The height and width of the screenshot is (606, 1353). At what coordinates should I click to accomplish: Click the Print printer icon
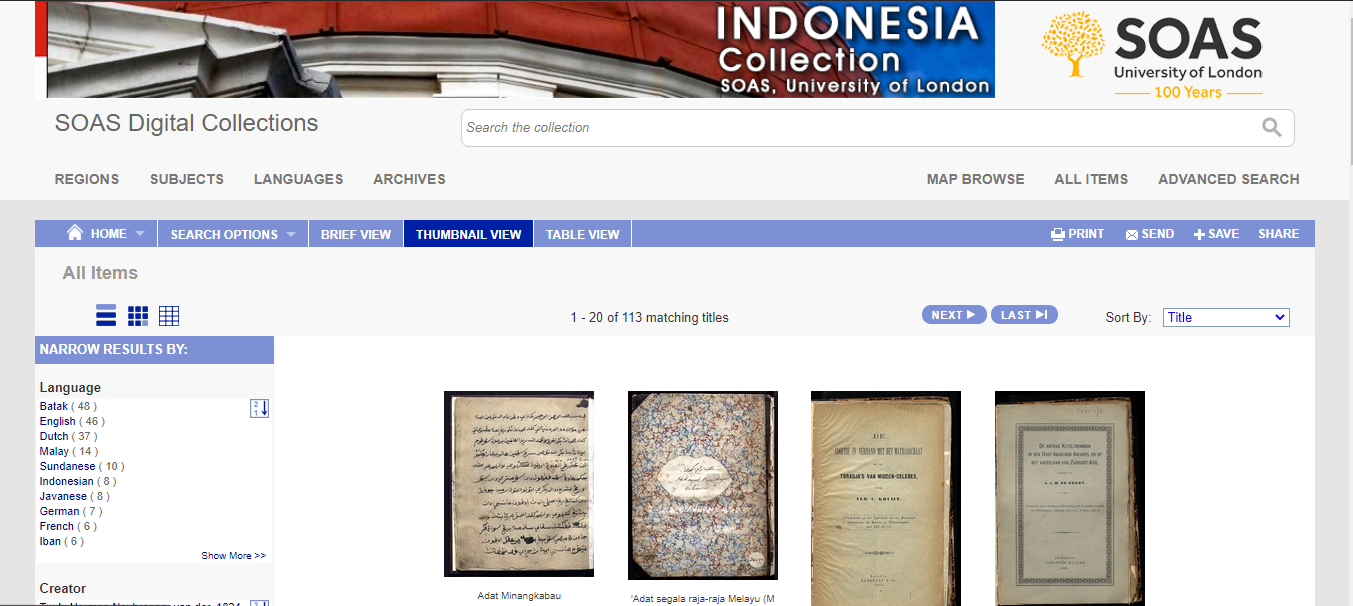pyautogui.click(x=1058, y=234)
